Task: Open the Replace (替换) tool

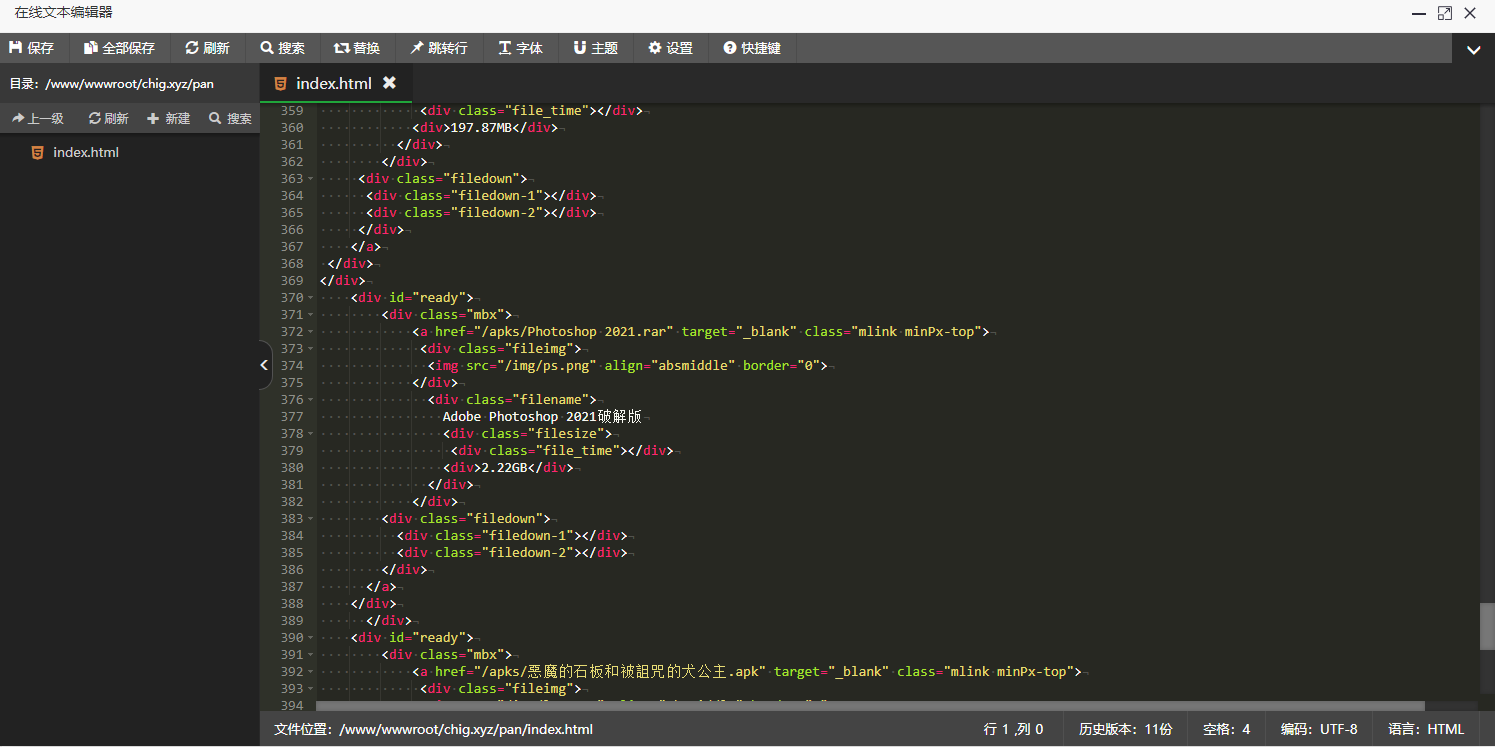Action: [357, 48]
